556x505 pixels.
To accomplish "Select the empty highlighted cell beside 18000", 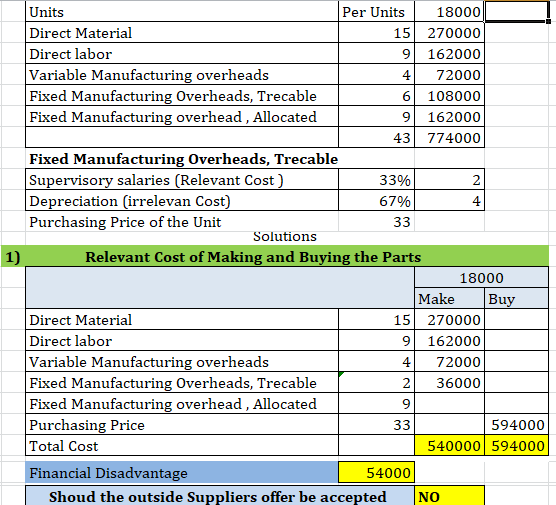I will 517,12.
